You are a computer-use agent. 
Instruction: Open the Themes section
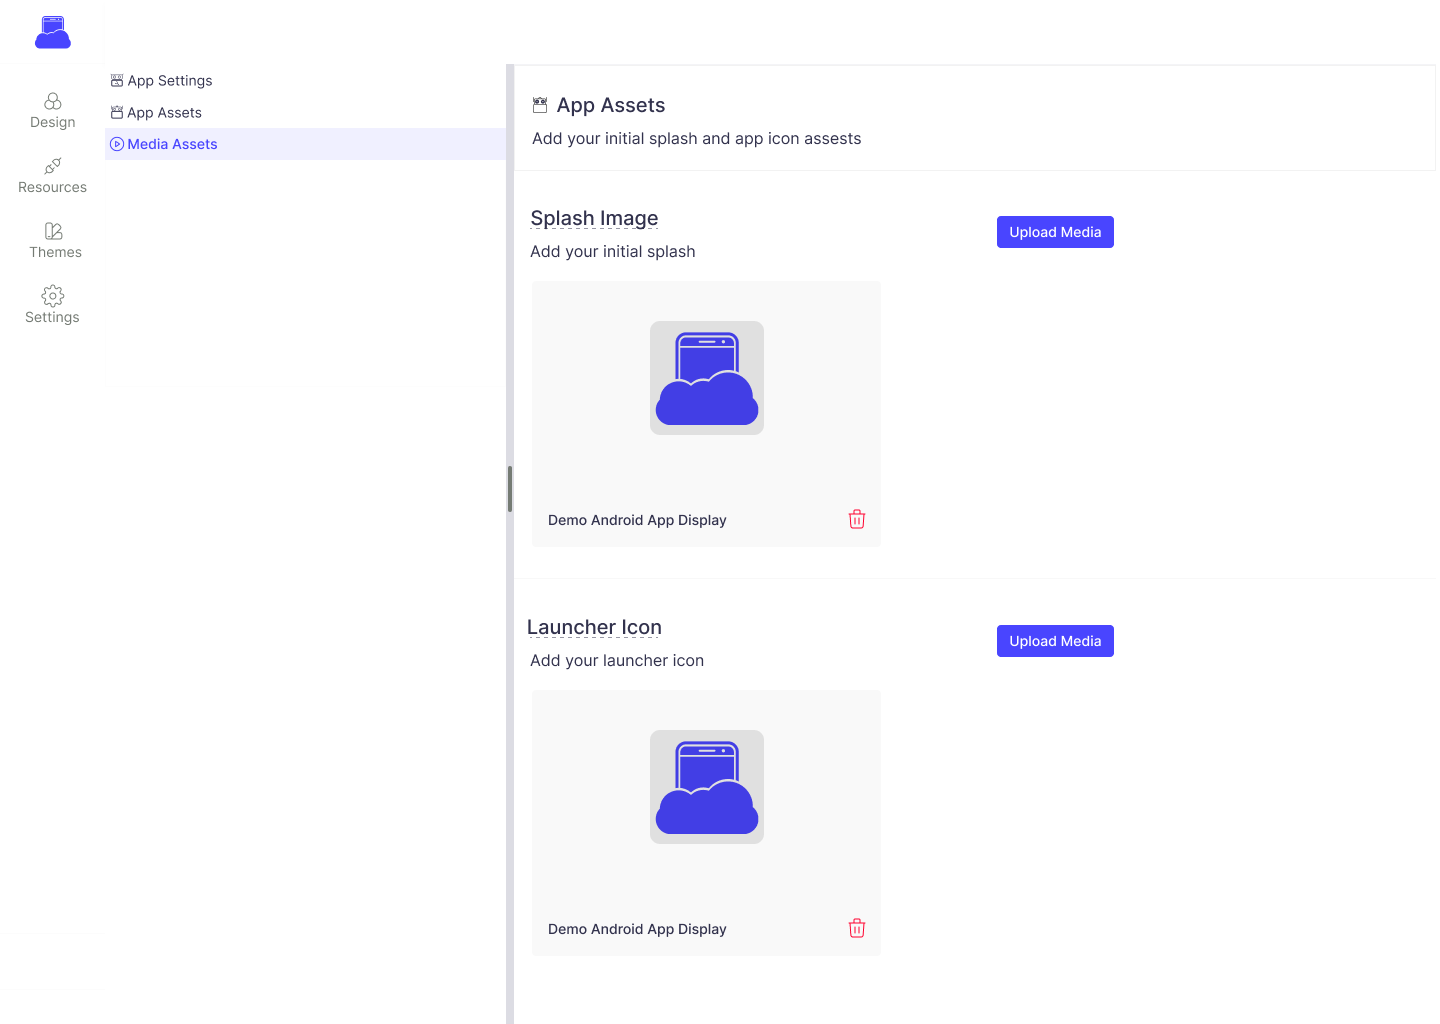coord(54,241)
